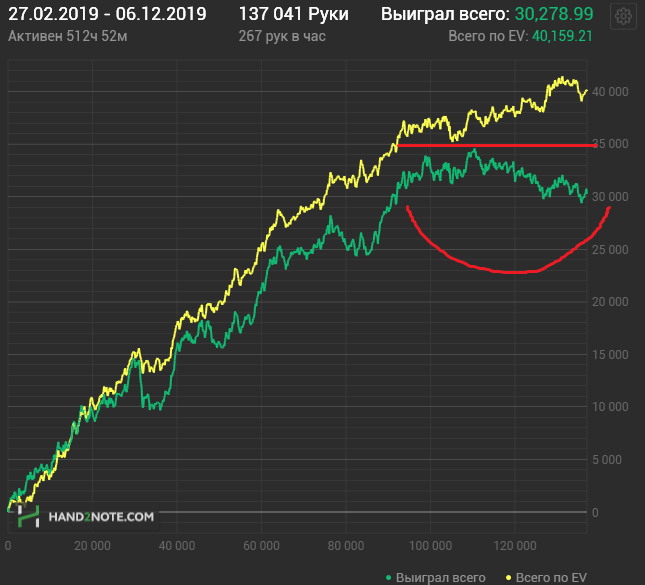The height and width of the screenshot is (585, 645).
Task: Click the 'Выиграл всего:' header label
Action: (445, 14)
